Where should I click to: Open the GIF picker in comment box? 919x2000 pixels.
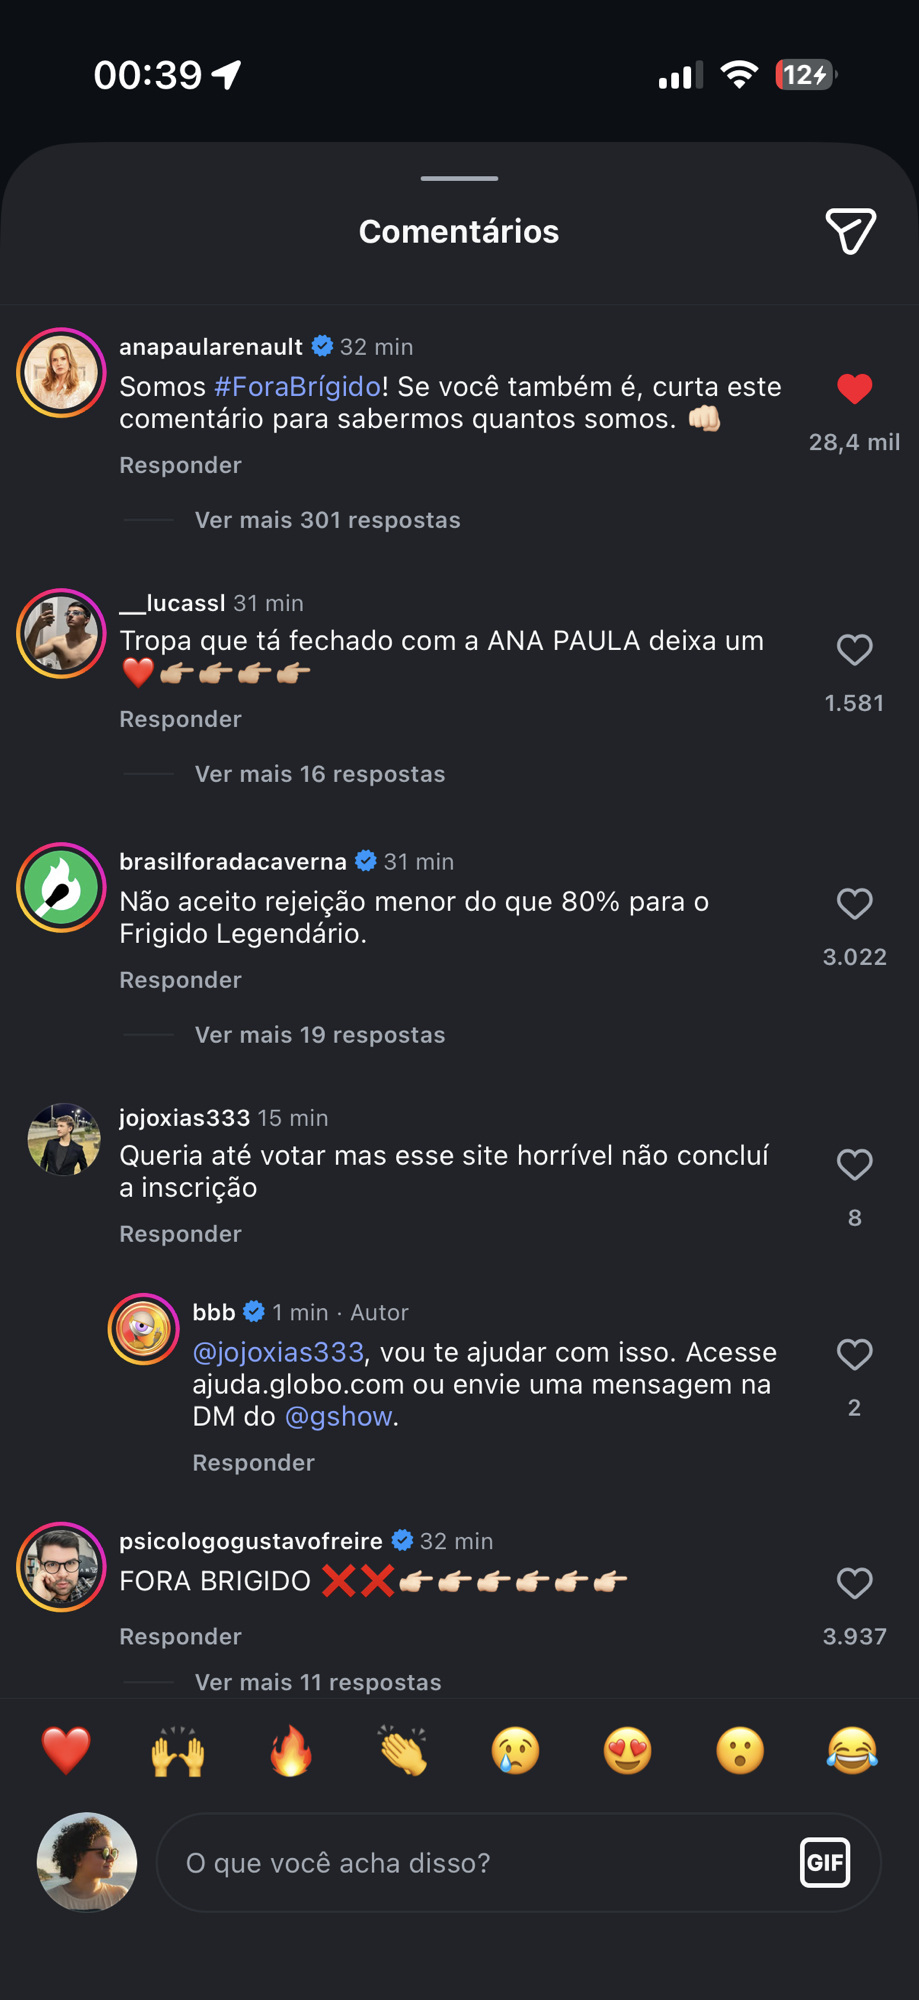point(825,1862)
